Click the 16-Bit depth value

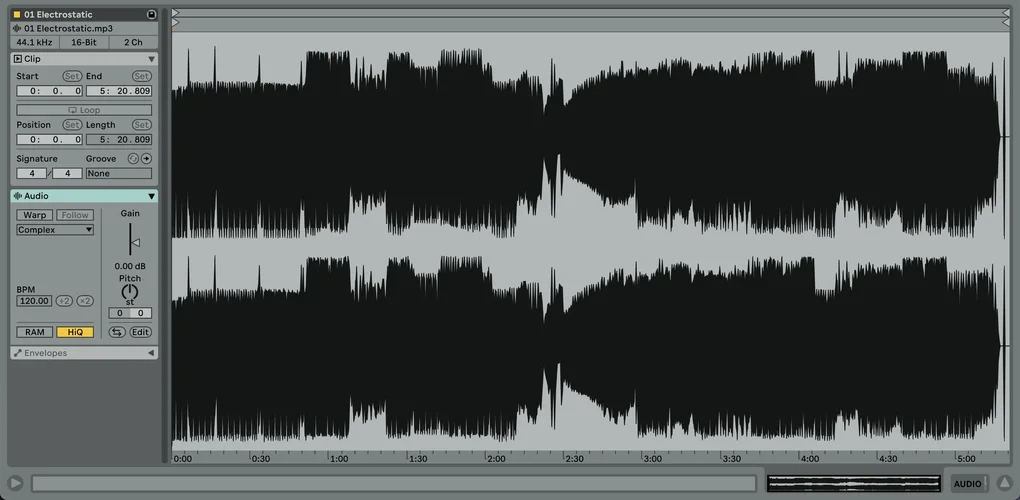(x=83, y=42)
